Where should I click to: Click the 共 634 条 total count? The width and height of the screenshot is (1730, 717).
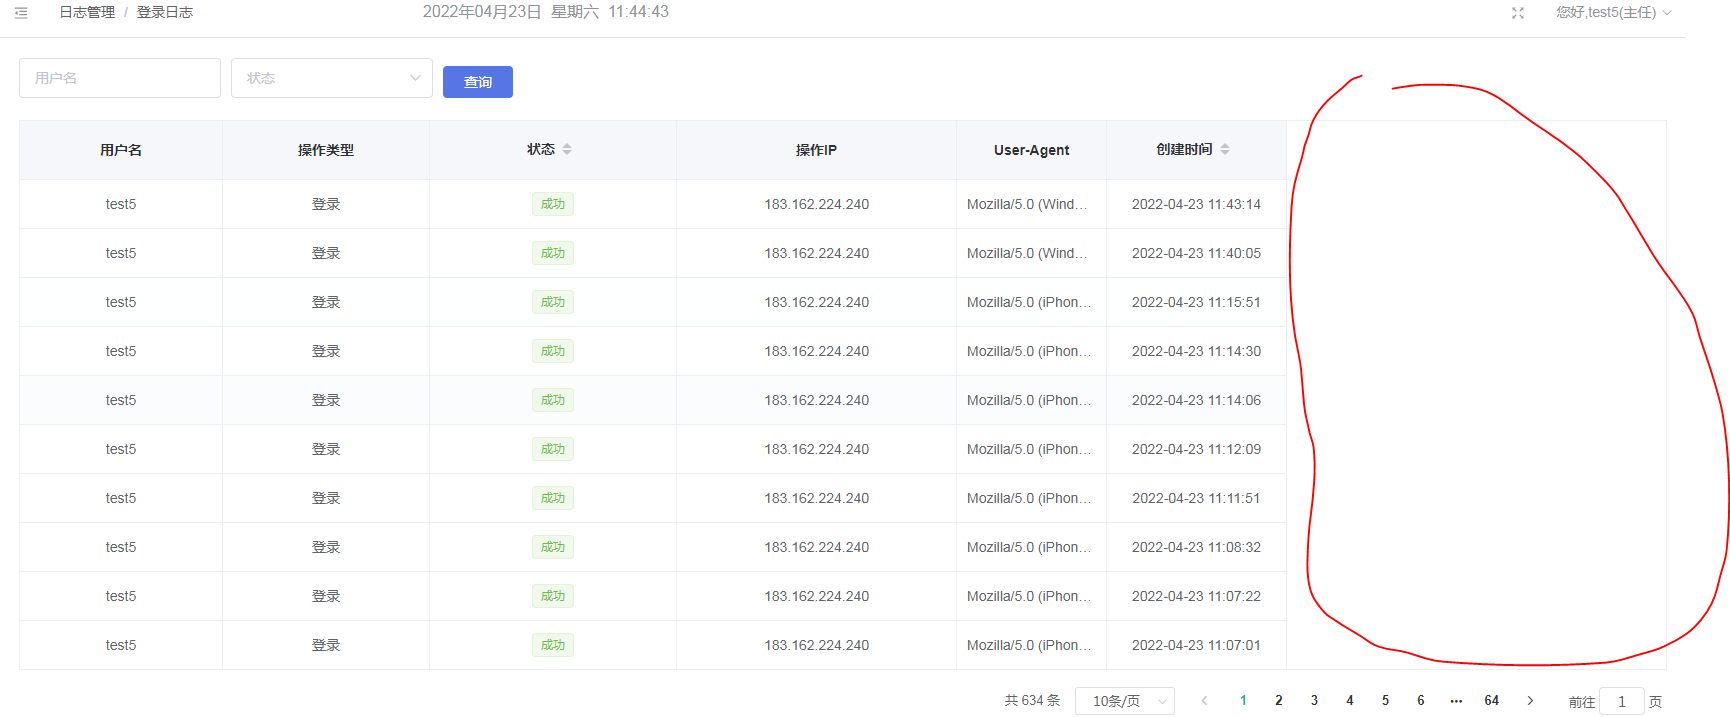tap(1032, 701)
